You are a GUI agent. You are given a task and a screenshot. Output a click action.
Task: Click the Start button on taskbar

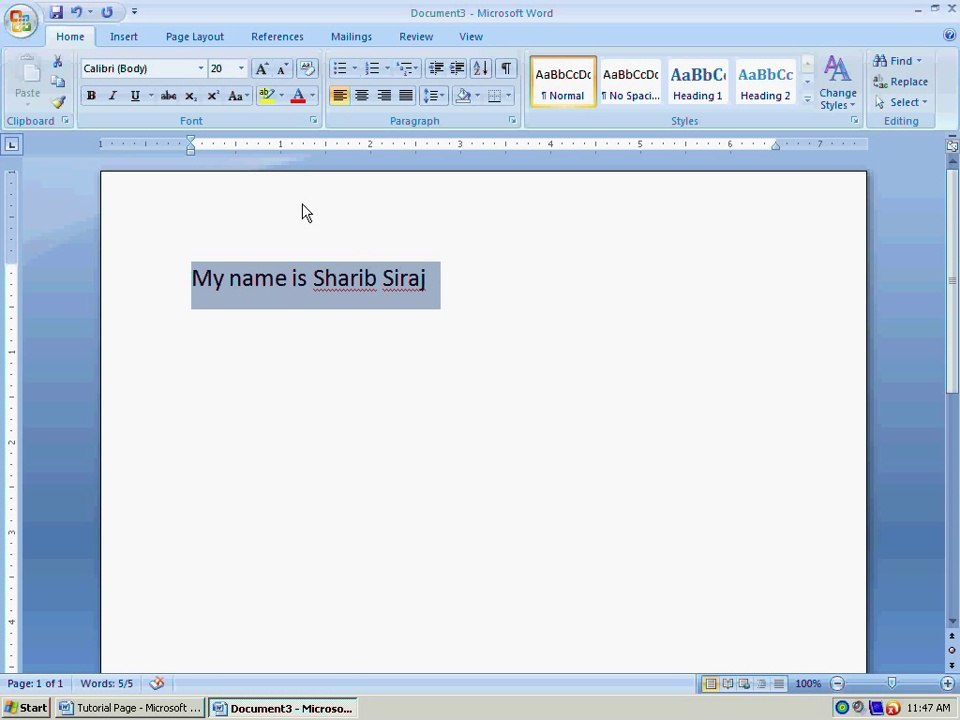pos(26,708)
